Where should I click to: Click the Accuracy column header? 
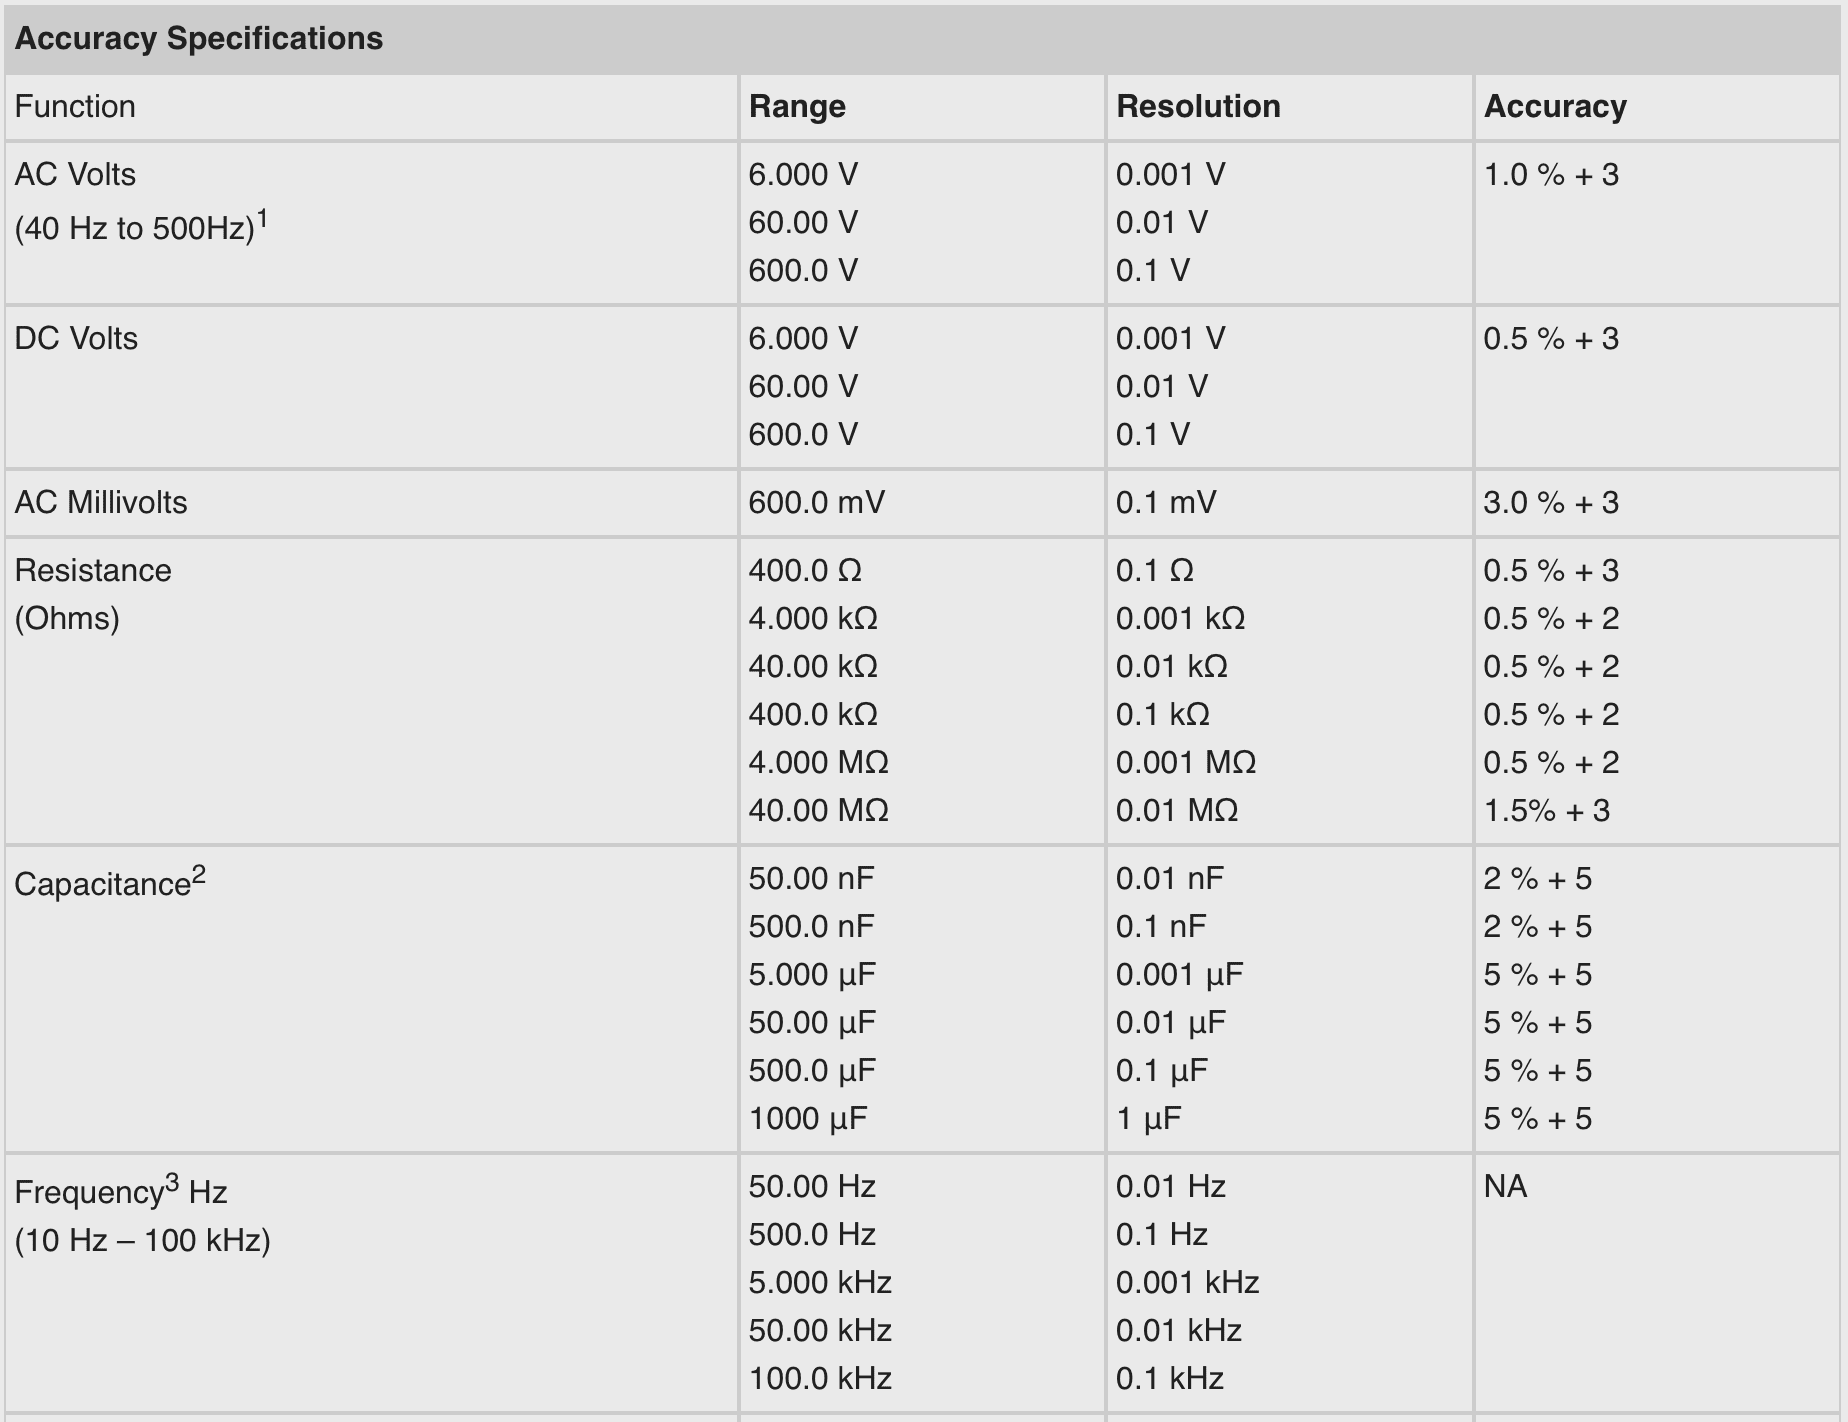[x=1555, y=107]
